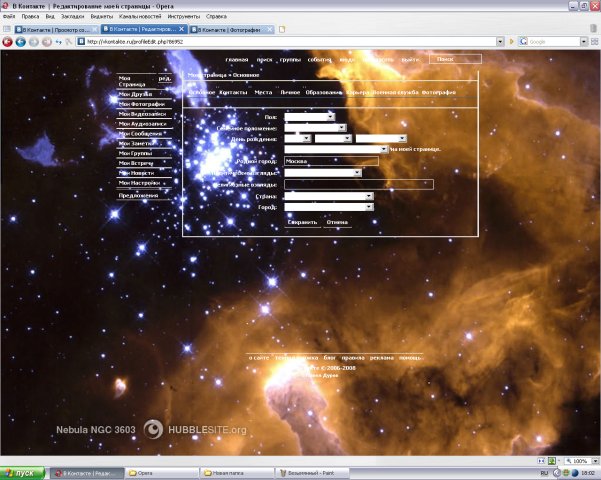Image resolution: width=601 pixels, height=480 pixels.
Task: Open the Инструменты menu
Action: pyautogui.click(x=184, y=16)
